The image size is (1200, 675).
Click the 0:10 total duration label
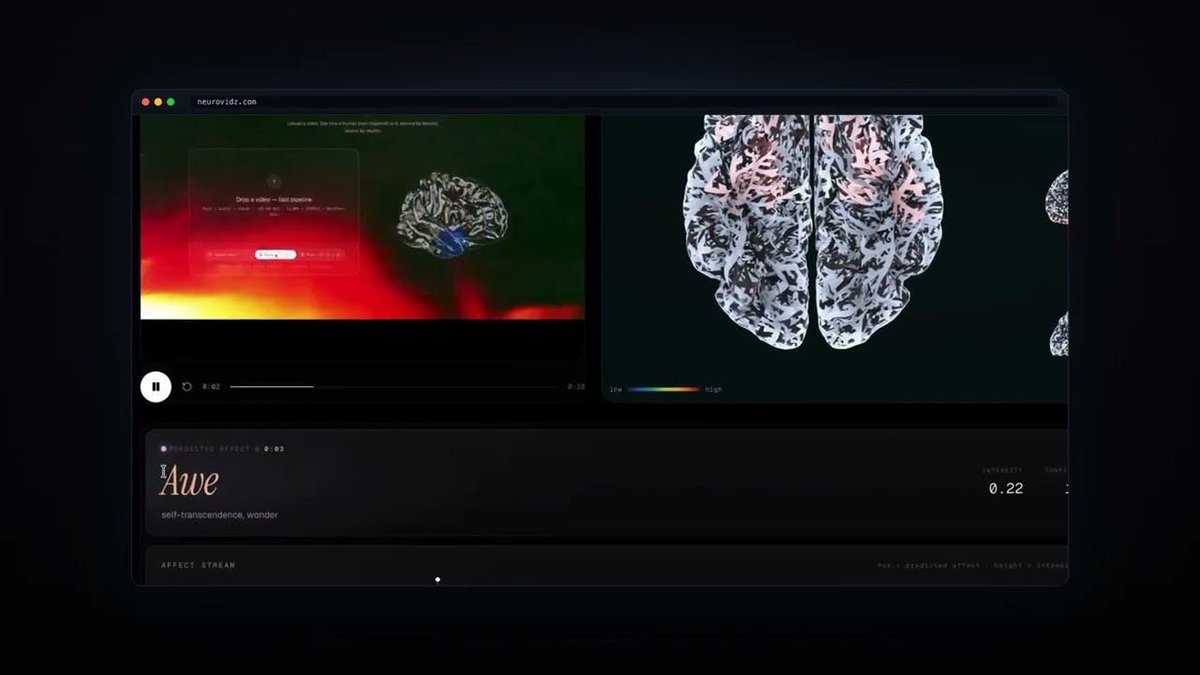click(x=576, y=386)
